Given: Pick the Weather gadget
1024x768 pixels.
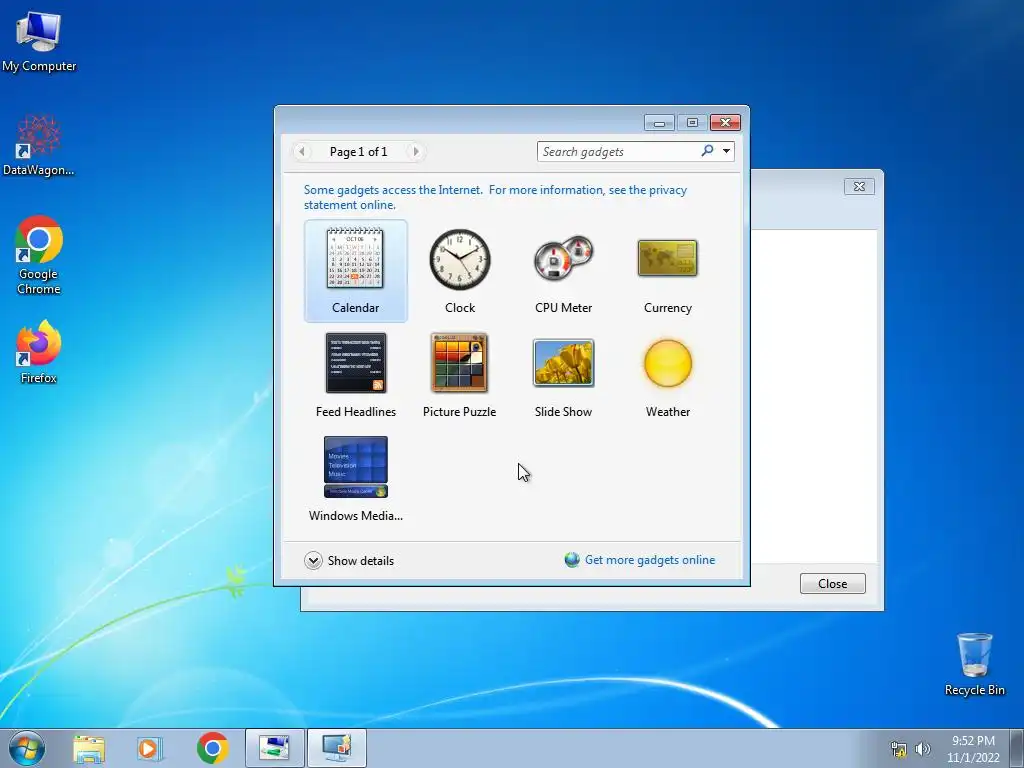Looking at the screenshot, I should 667,375.
